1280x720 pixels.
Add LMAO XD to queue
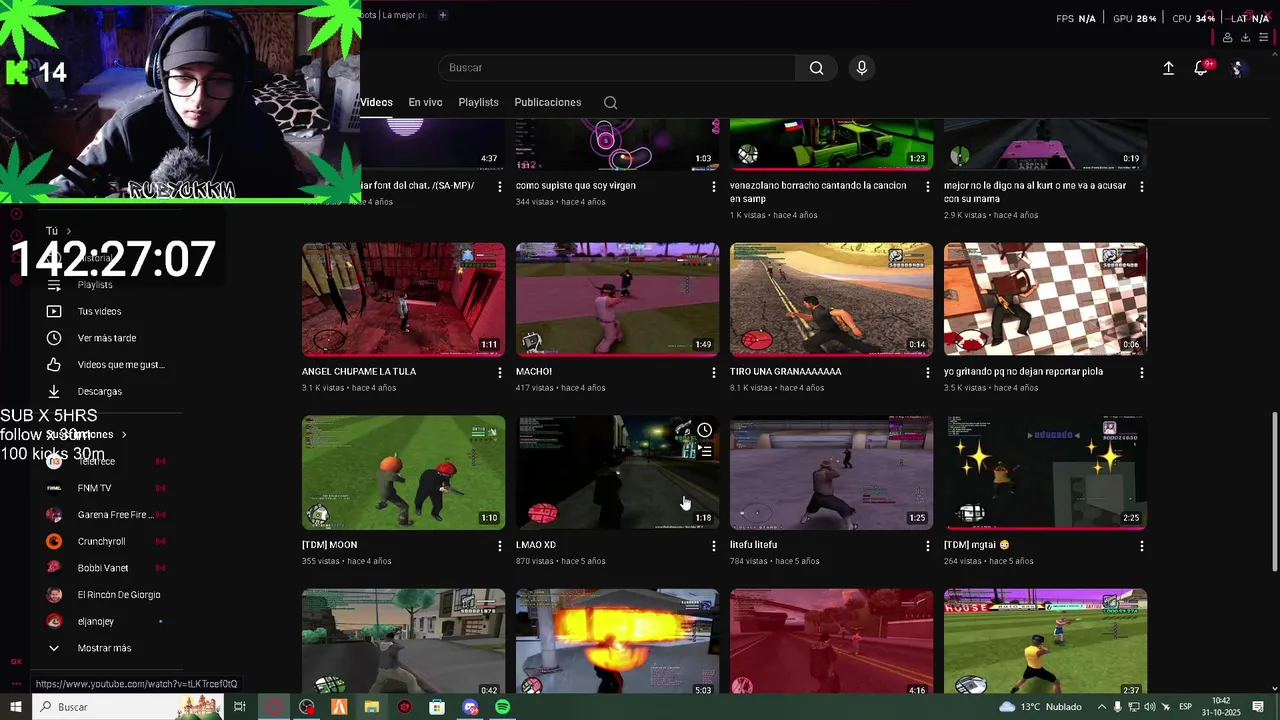705,452
